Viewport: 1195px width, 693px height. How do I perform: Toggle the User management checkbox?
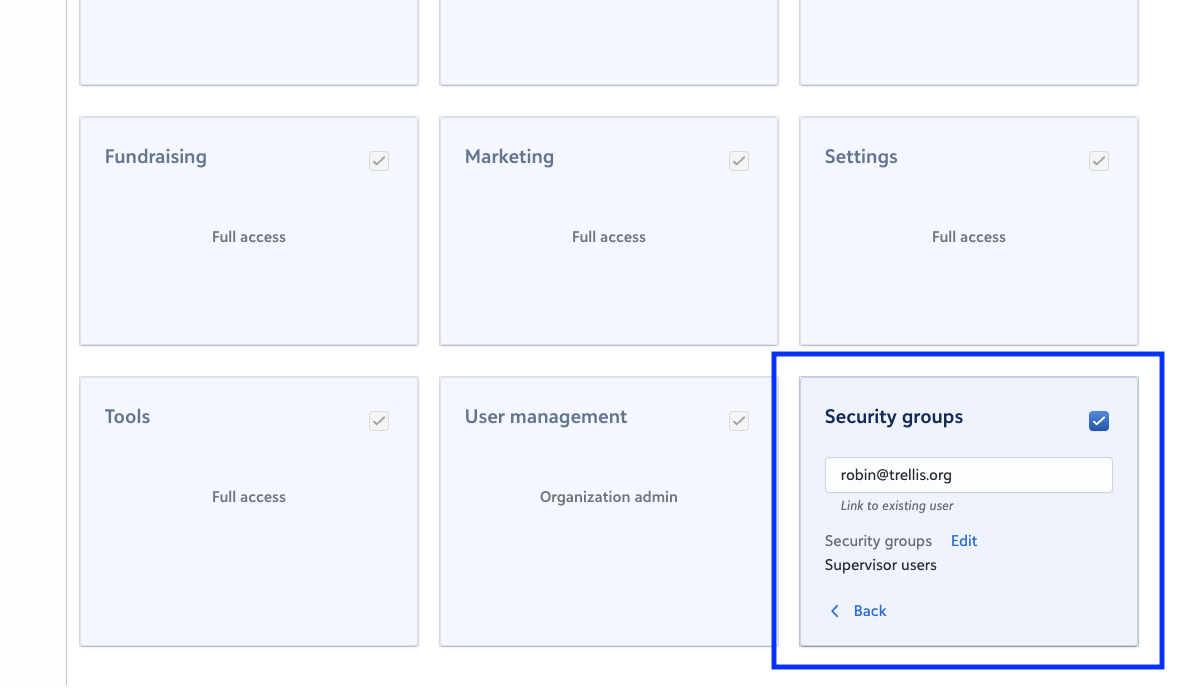click(x=739, y=421)
